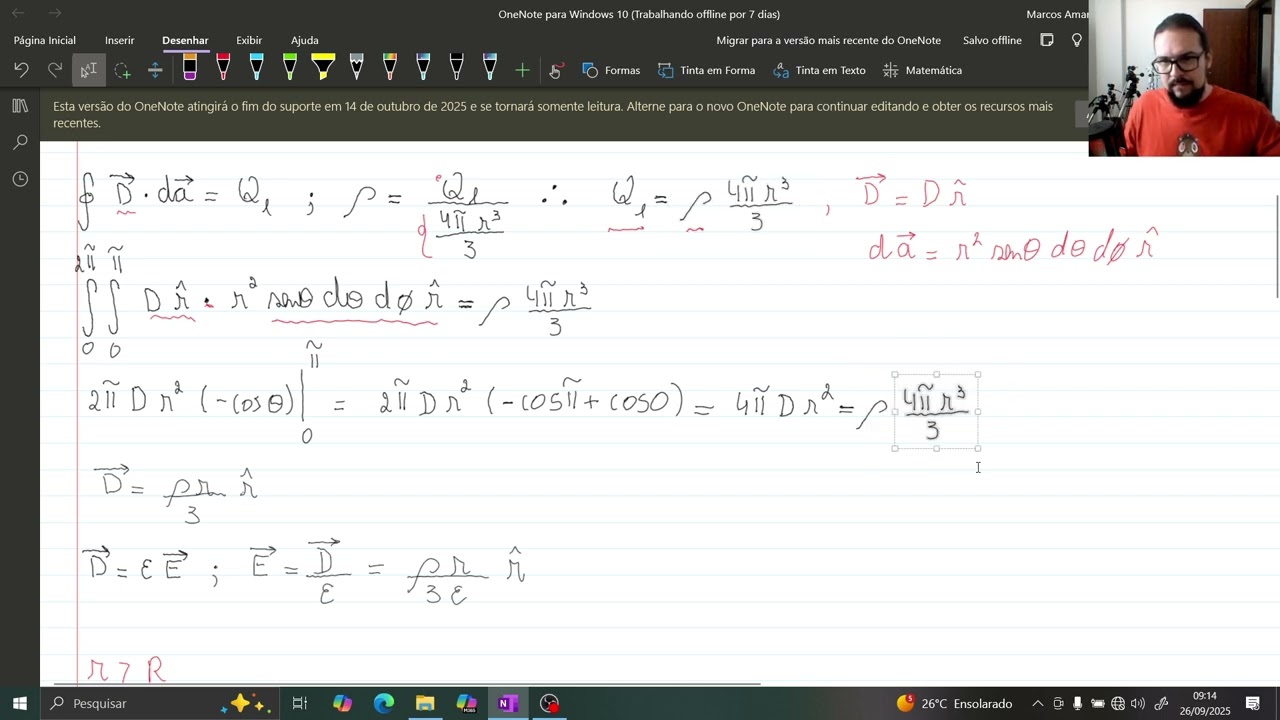Screen dimensions: 1280x720
Task: Launch Copilot from the taskbar
Action: (342, 703)
